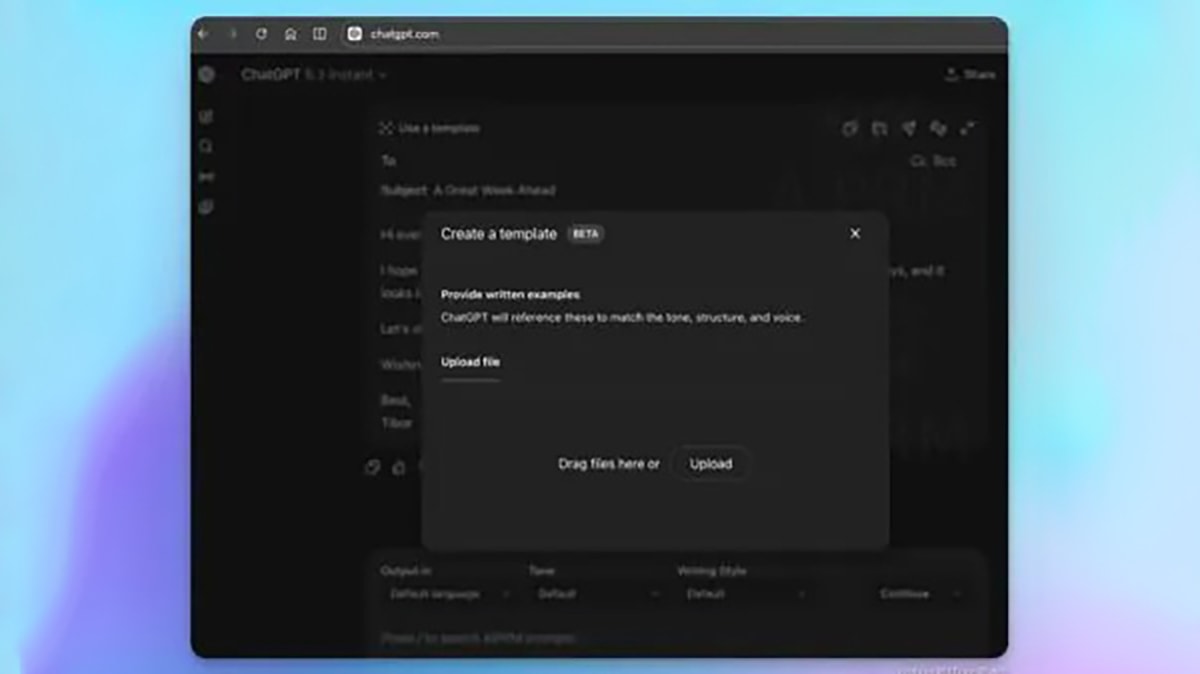The height and width of the screenshot is (674, 1200).
Task: Open search chats magnifier icon
Action: 206,147
